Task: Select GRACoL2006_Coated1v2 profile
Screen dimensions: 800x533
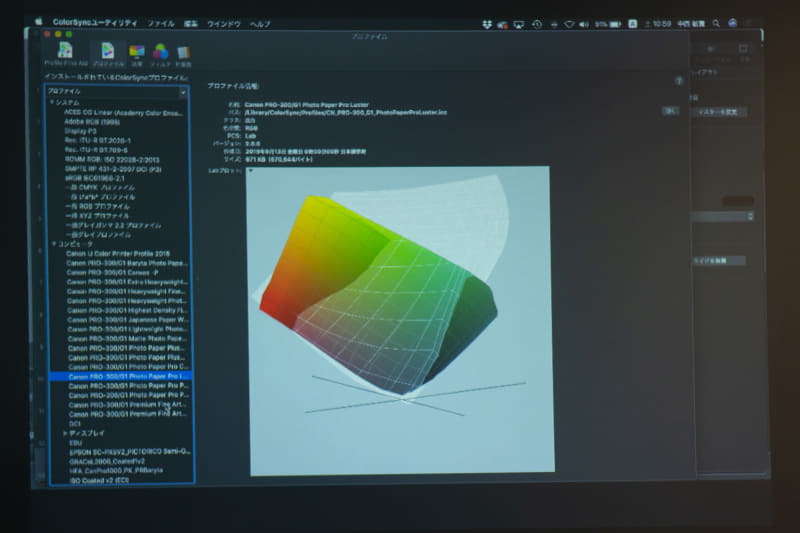Action: tap(107, 461)
